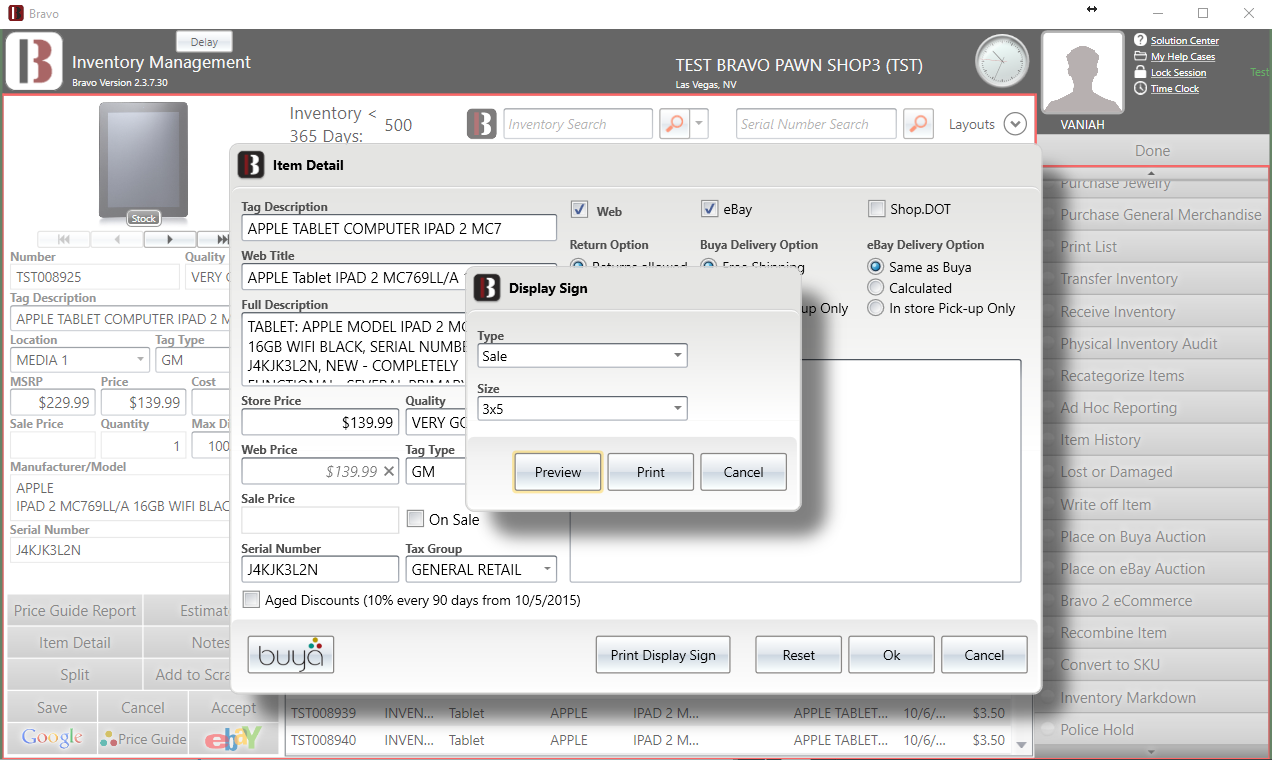
Task: Expand the Layouts chevron
Action: [1015, 124]
